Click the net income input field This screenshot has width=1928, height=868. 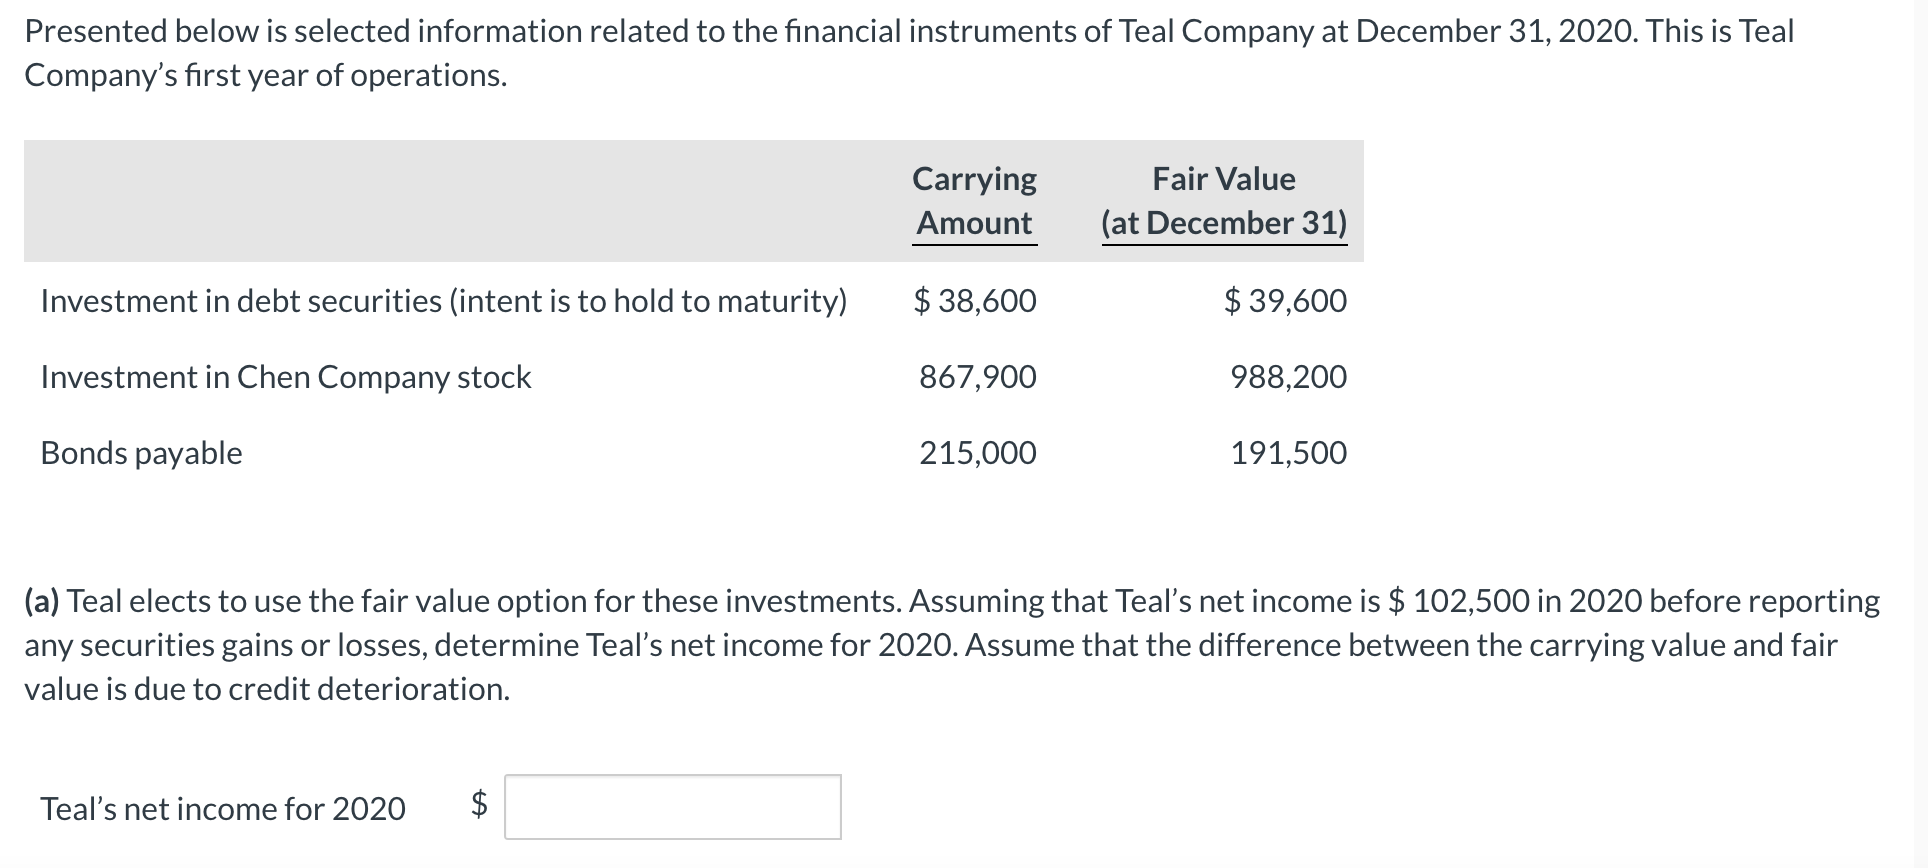[x=672, y=808]
